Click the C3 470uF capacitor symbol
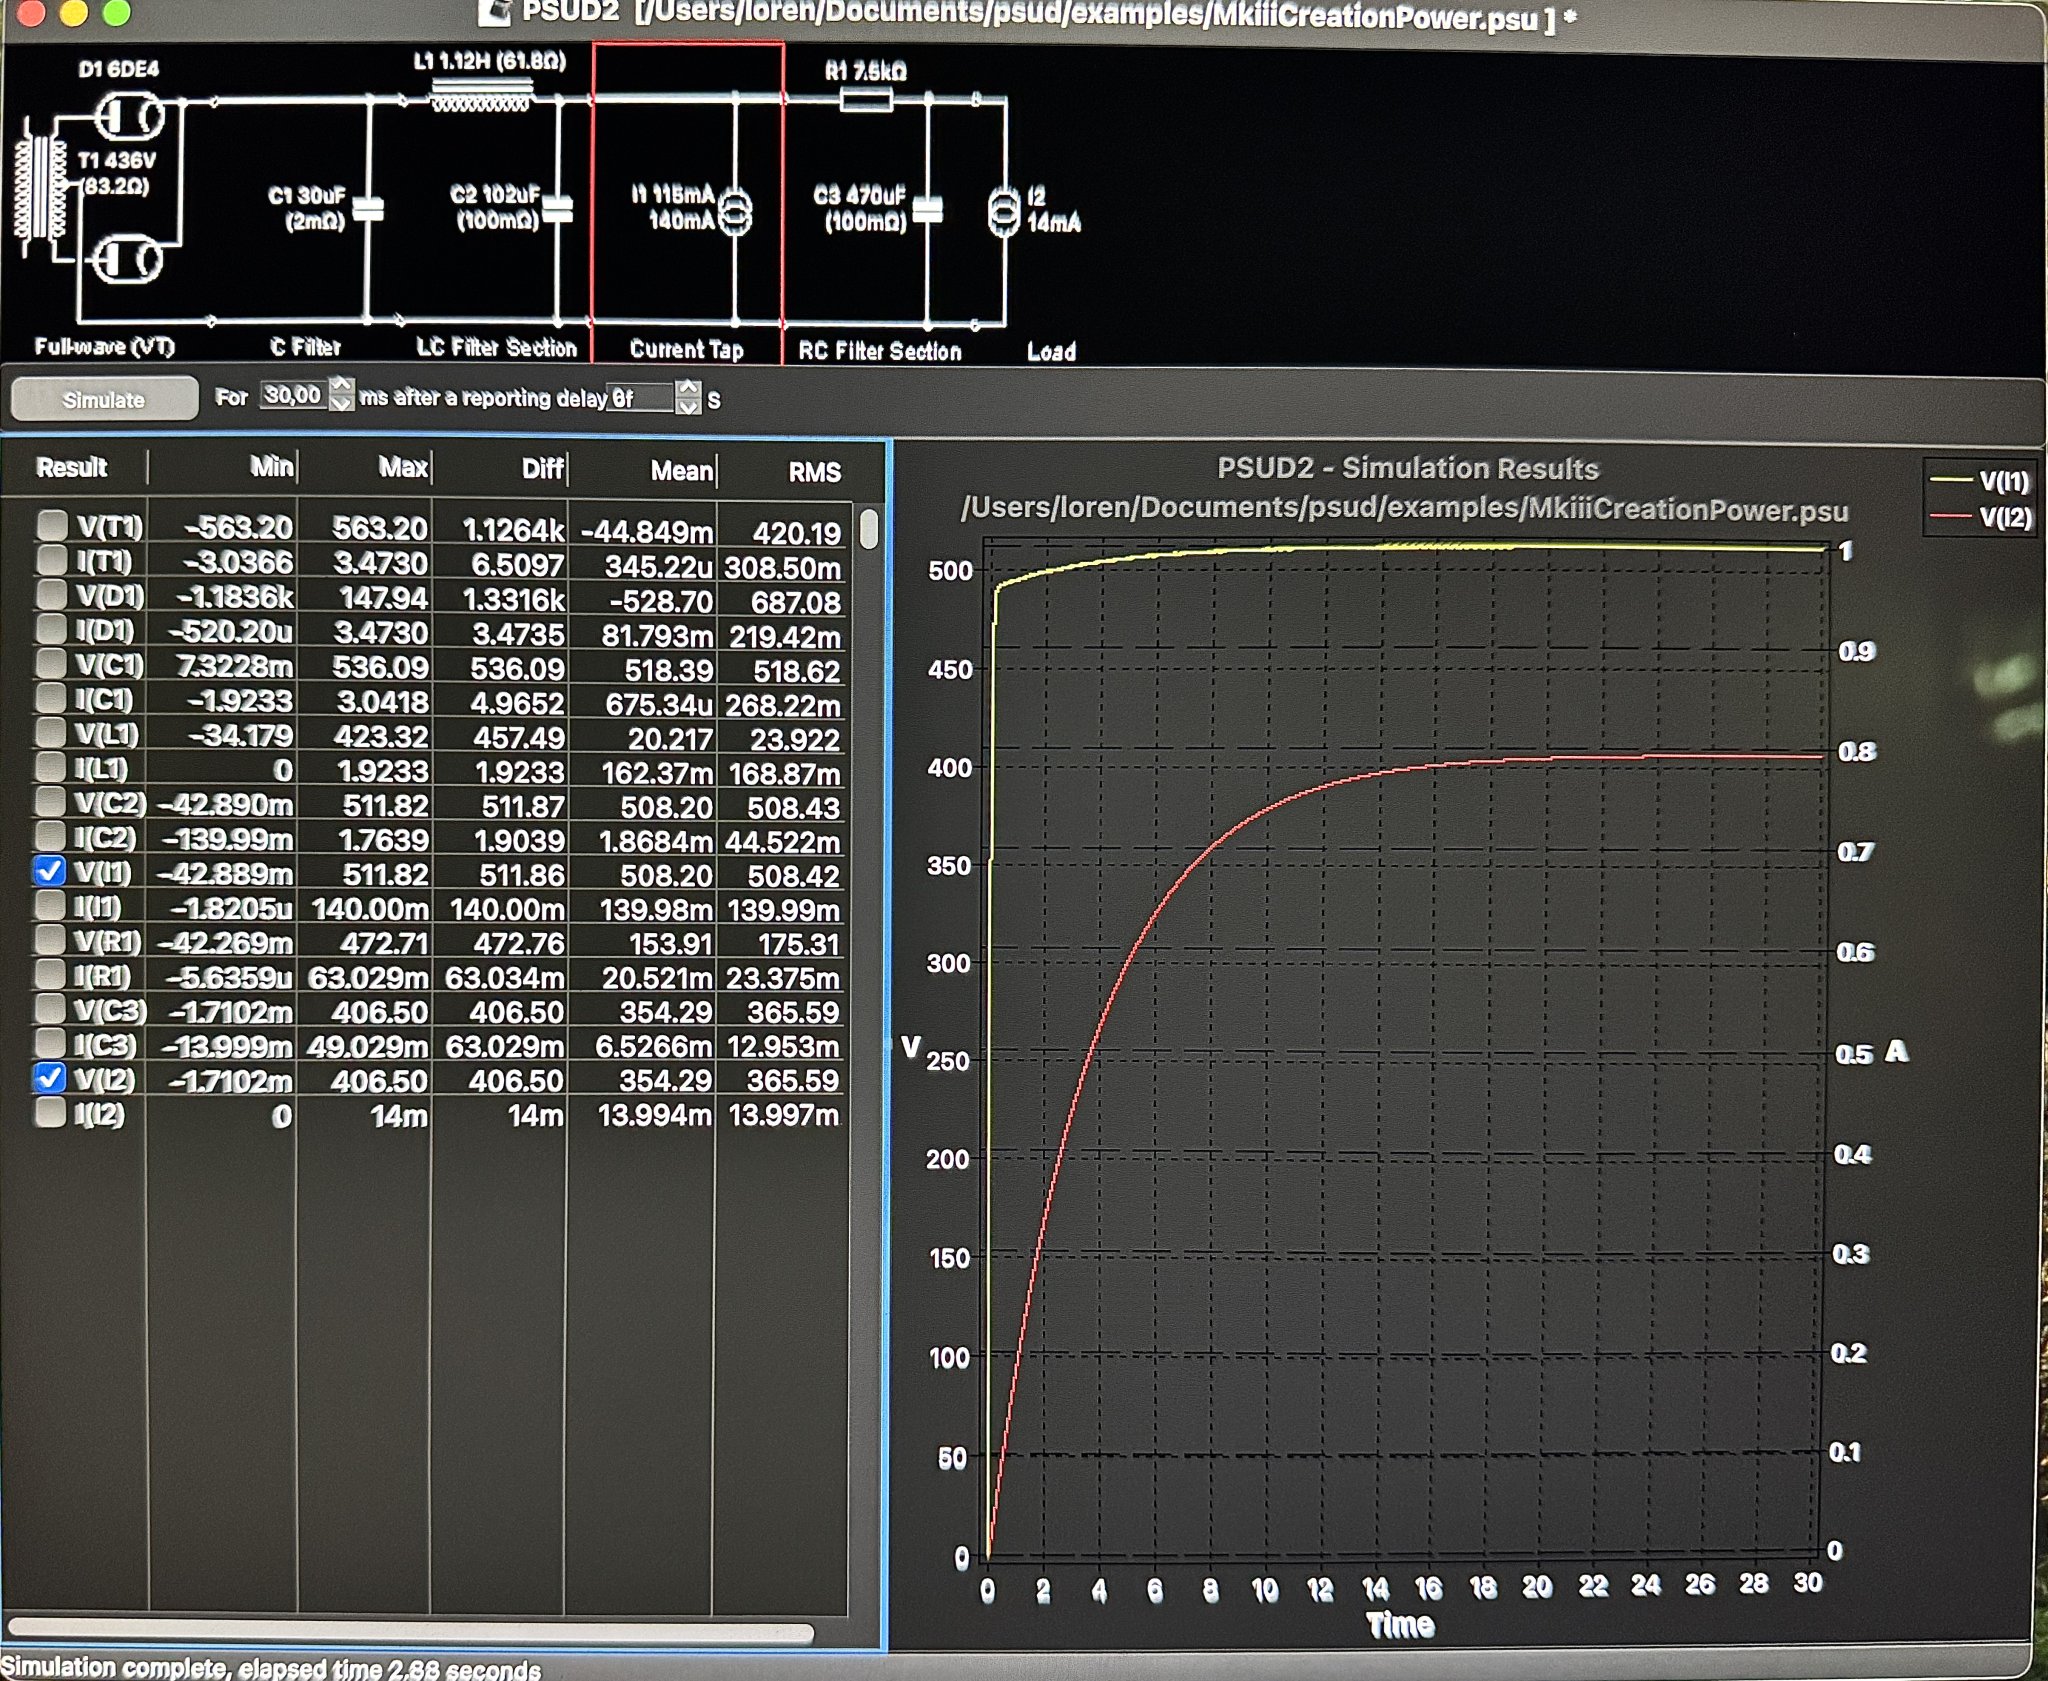Screen dimensions: 2048x1681 pos(929,210)
